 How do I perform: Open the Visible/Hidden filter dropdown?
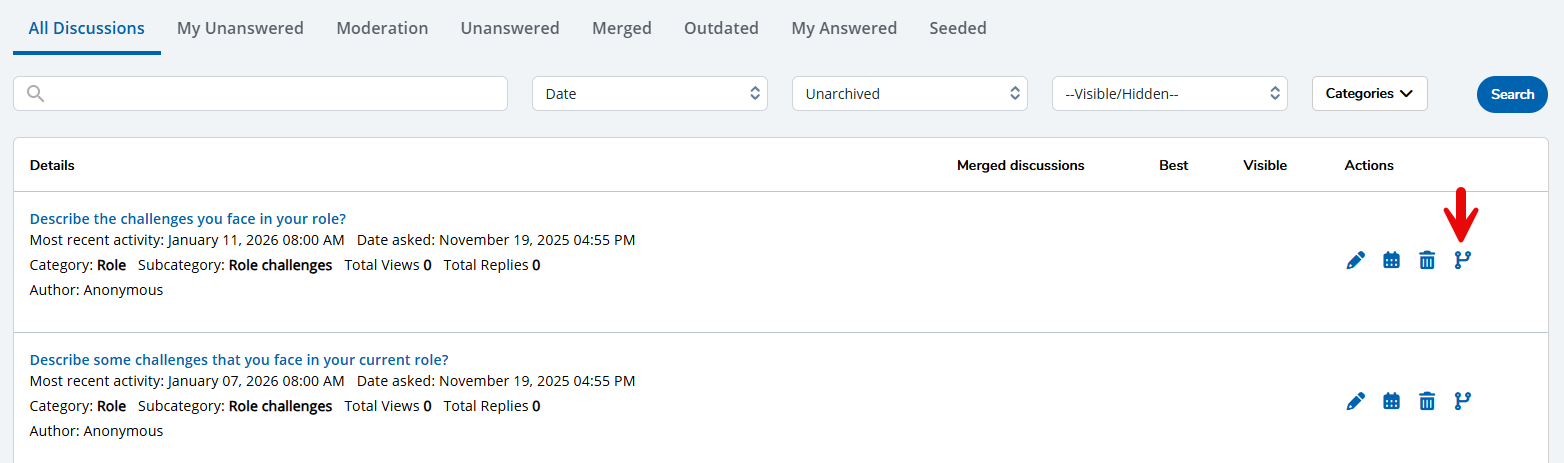(x=1169, y=94)
